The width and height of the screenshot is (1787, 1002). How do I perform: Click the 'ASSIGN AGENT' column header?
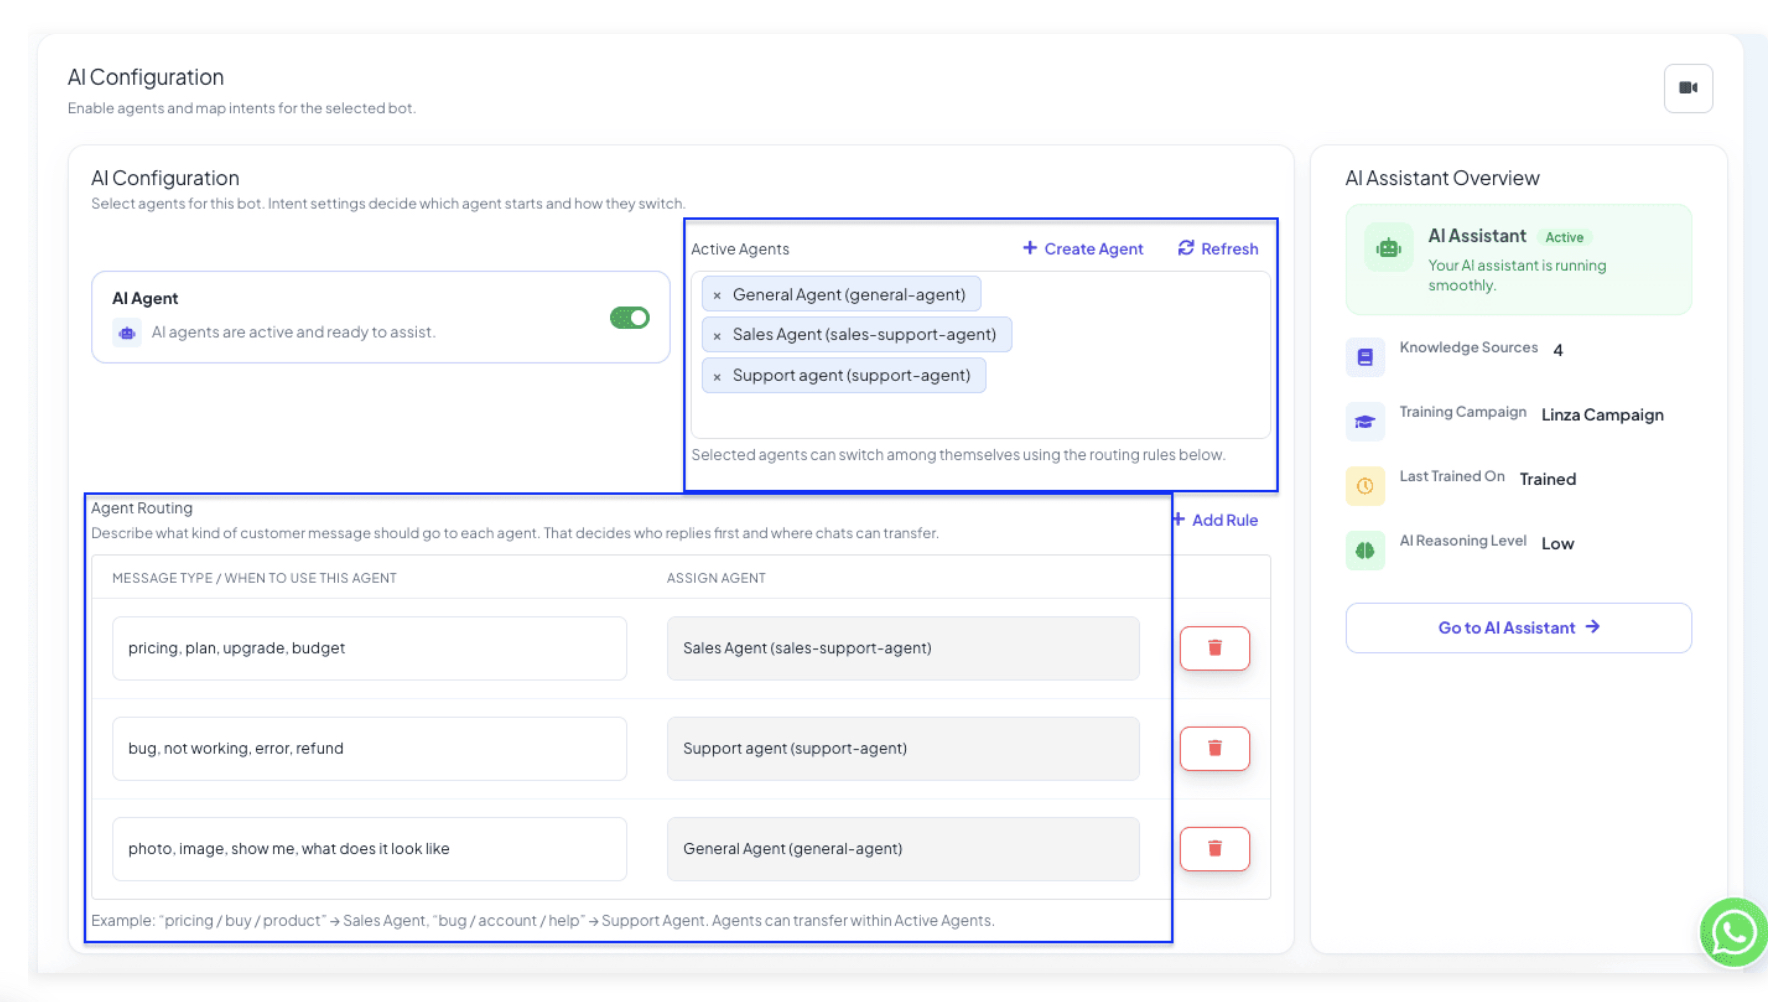coord(716,578)
